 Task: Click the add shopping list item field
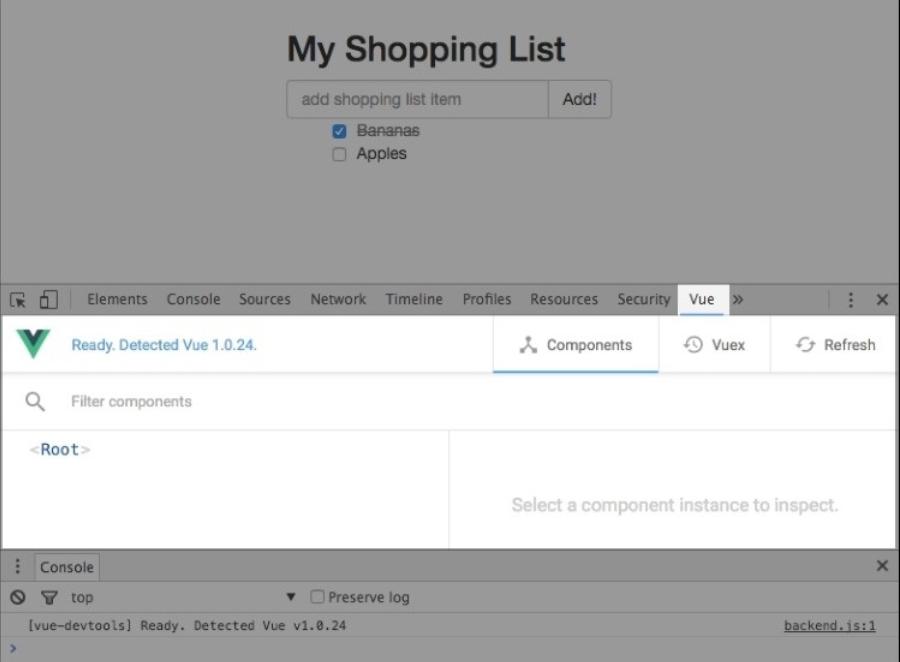[x=417, y=99]
